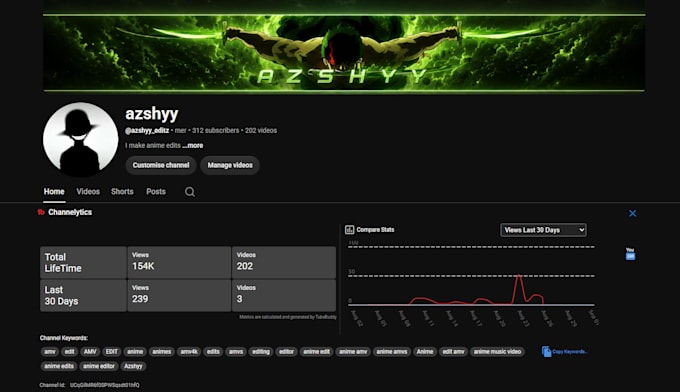Click the azshyy profile picture
This screenshot has height=392, width=680.
click(80, 140)
